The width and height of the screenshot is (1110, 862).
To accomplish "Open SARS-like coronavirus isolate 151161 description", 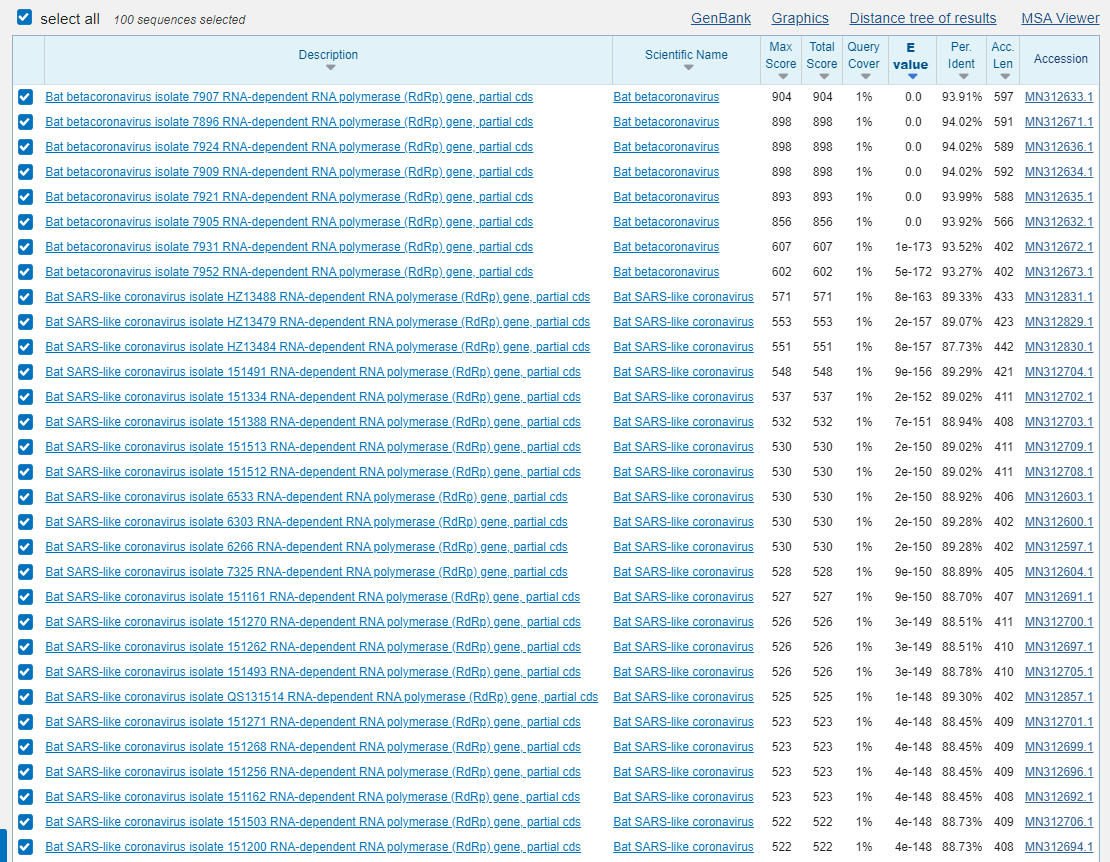I will click(312, 597).
